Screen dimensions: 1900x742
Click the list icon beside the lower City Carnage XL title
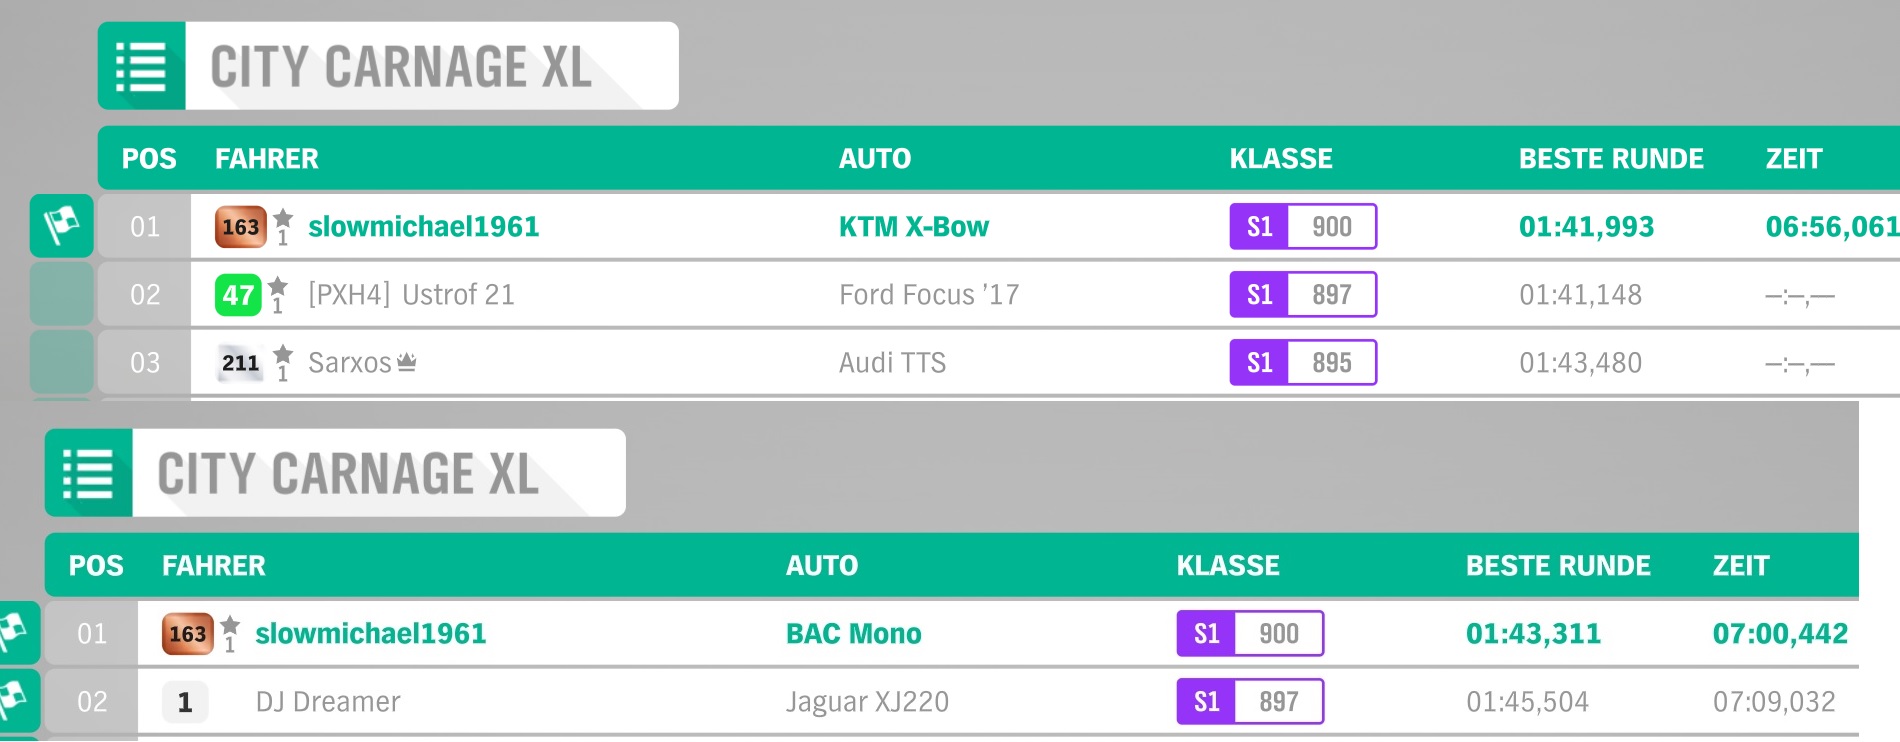point(88,473)
